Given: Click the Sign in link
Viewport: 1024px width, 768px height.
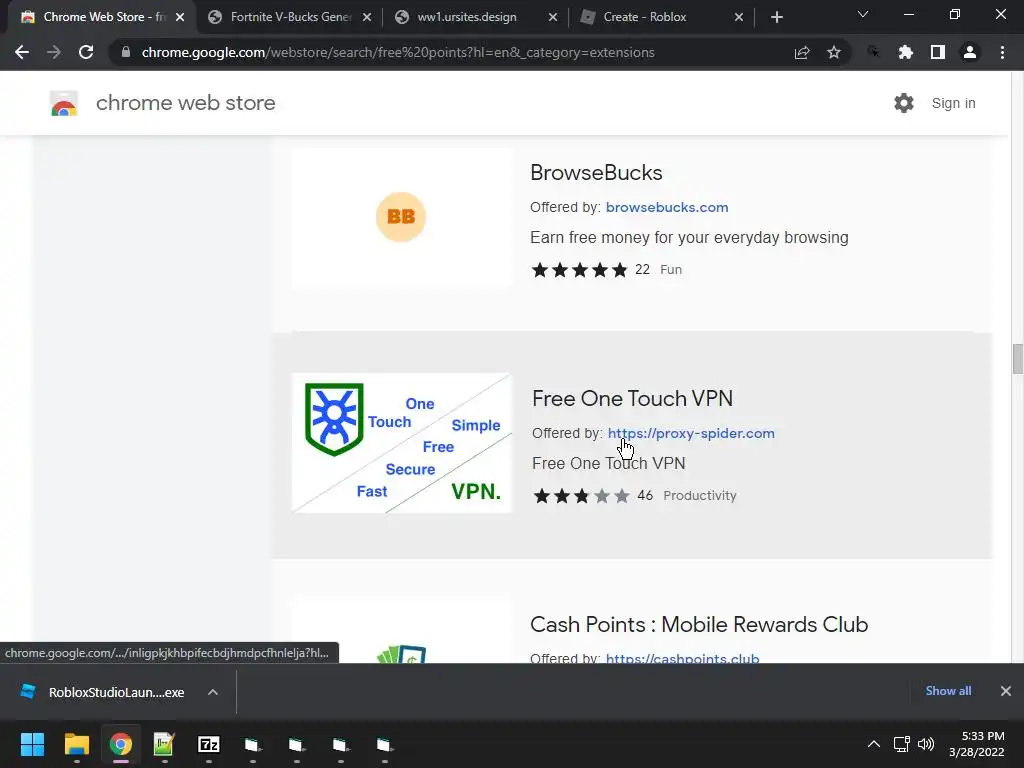Looking at the screenshot, I should (x=953, y=103).
